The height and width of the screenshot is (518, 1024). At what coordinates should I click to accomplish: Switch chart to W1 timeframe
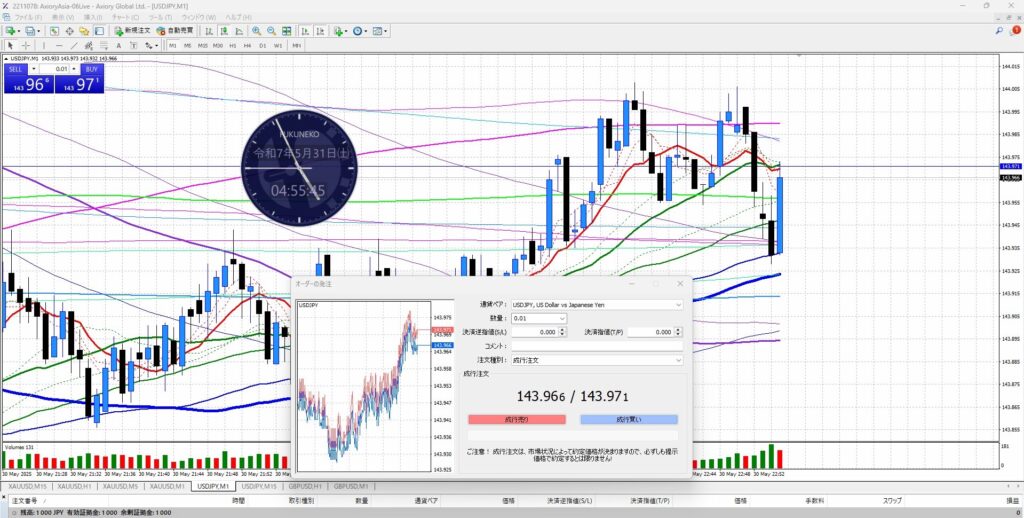(278, 46)
